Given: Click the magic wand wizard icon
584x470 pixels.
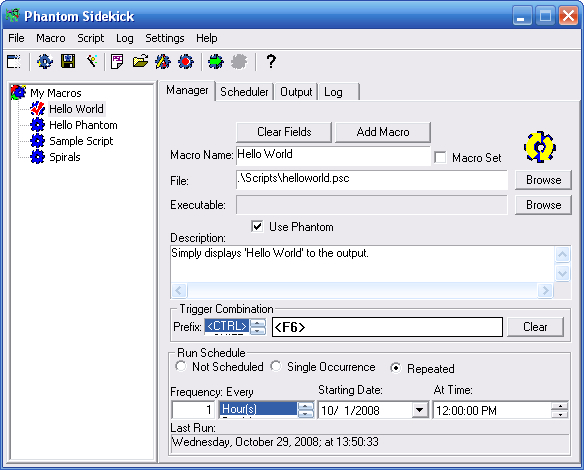Looking at the screenshot, I should click(x=92, y=61).
